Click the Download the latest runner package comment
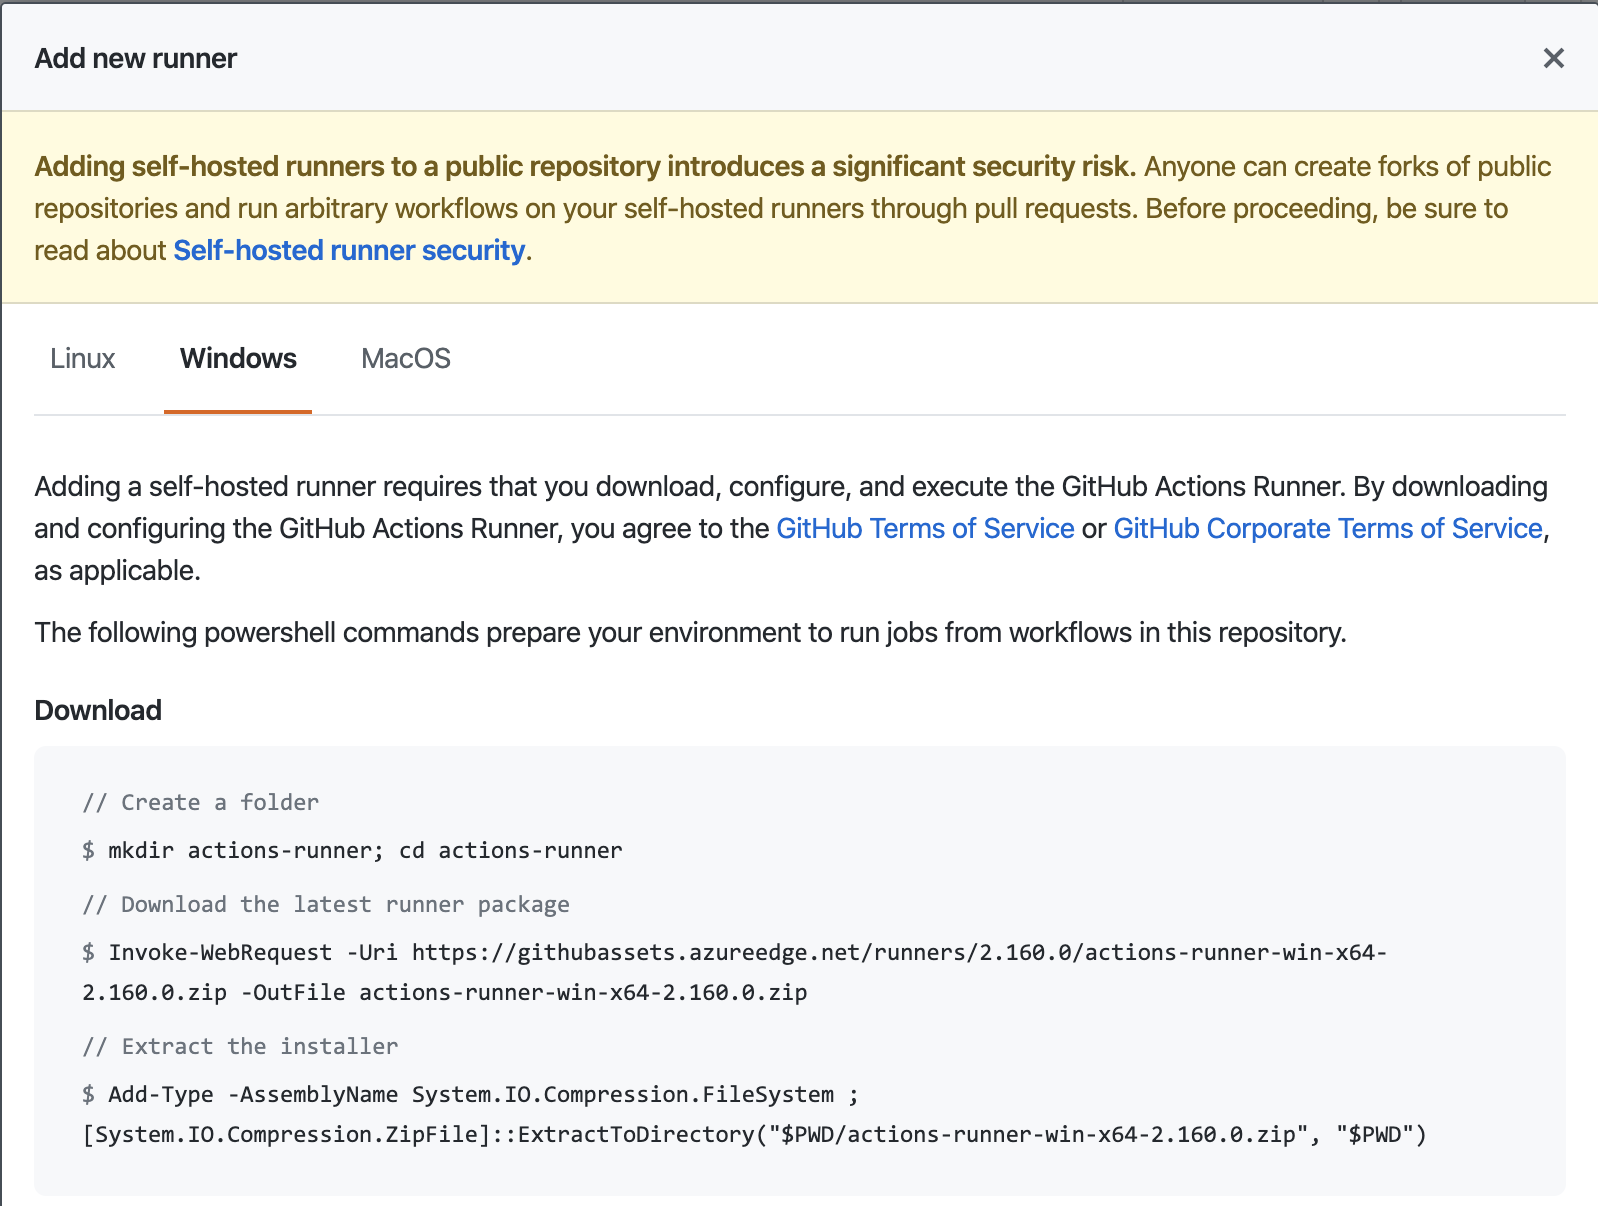 (326, 905)
